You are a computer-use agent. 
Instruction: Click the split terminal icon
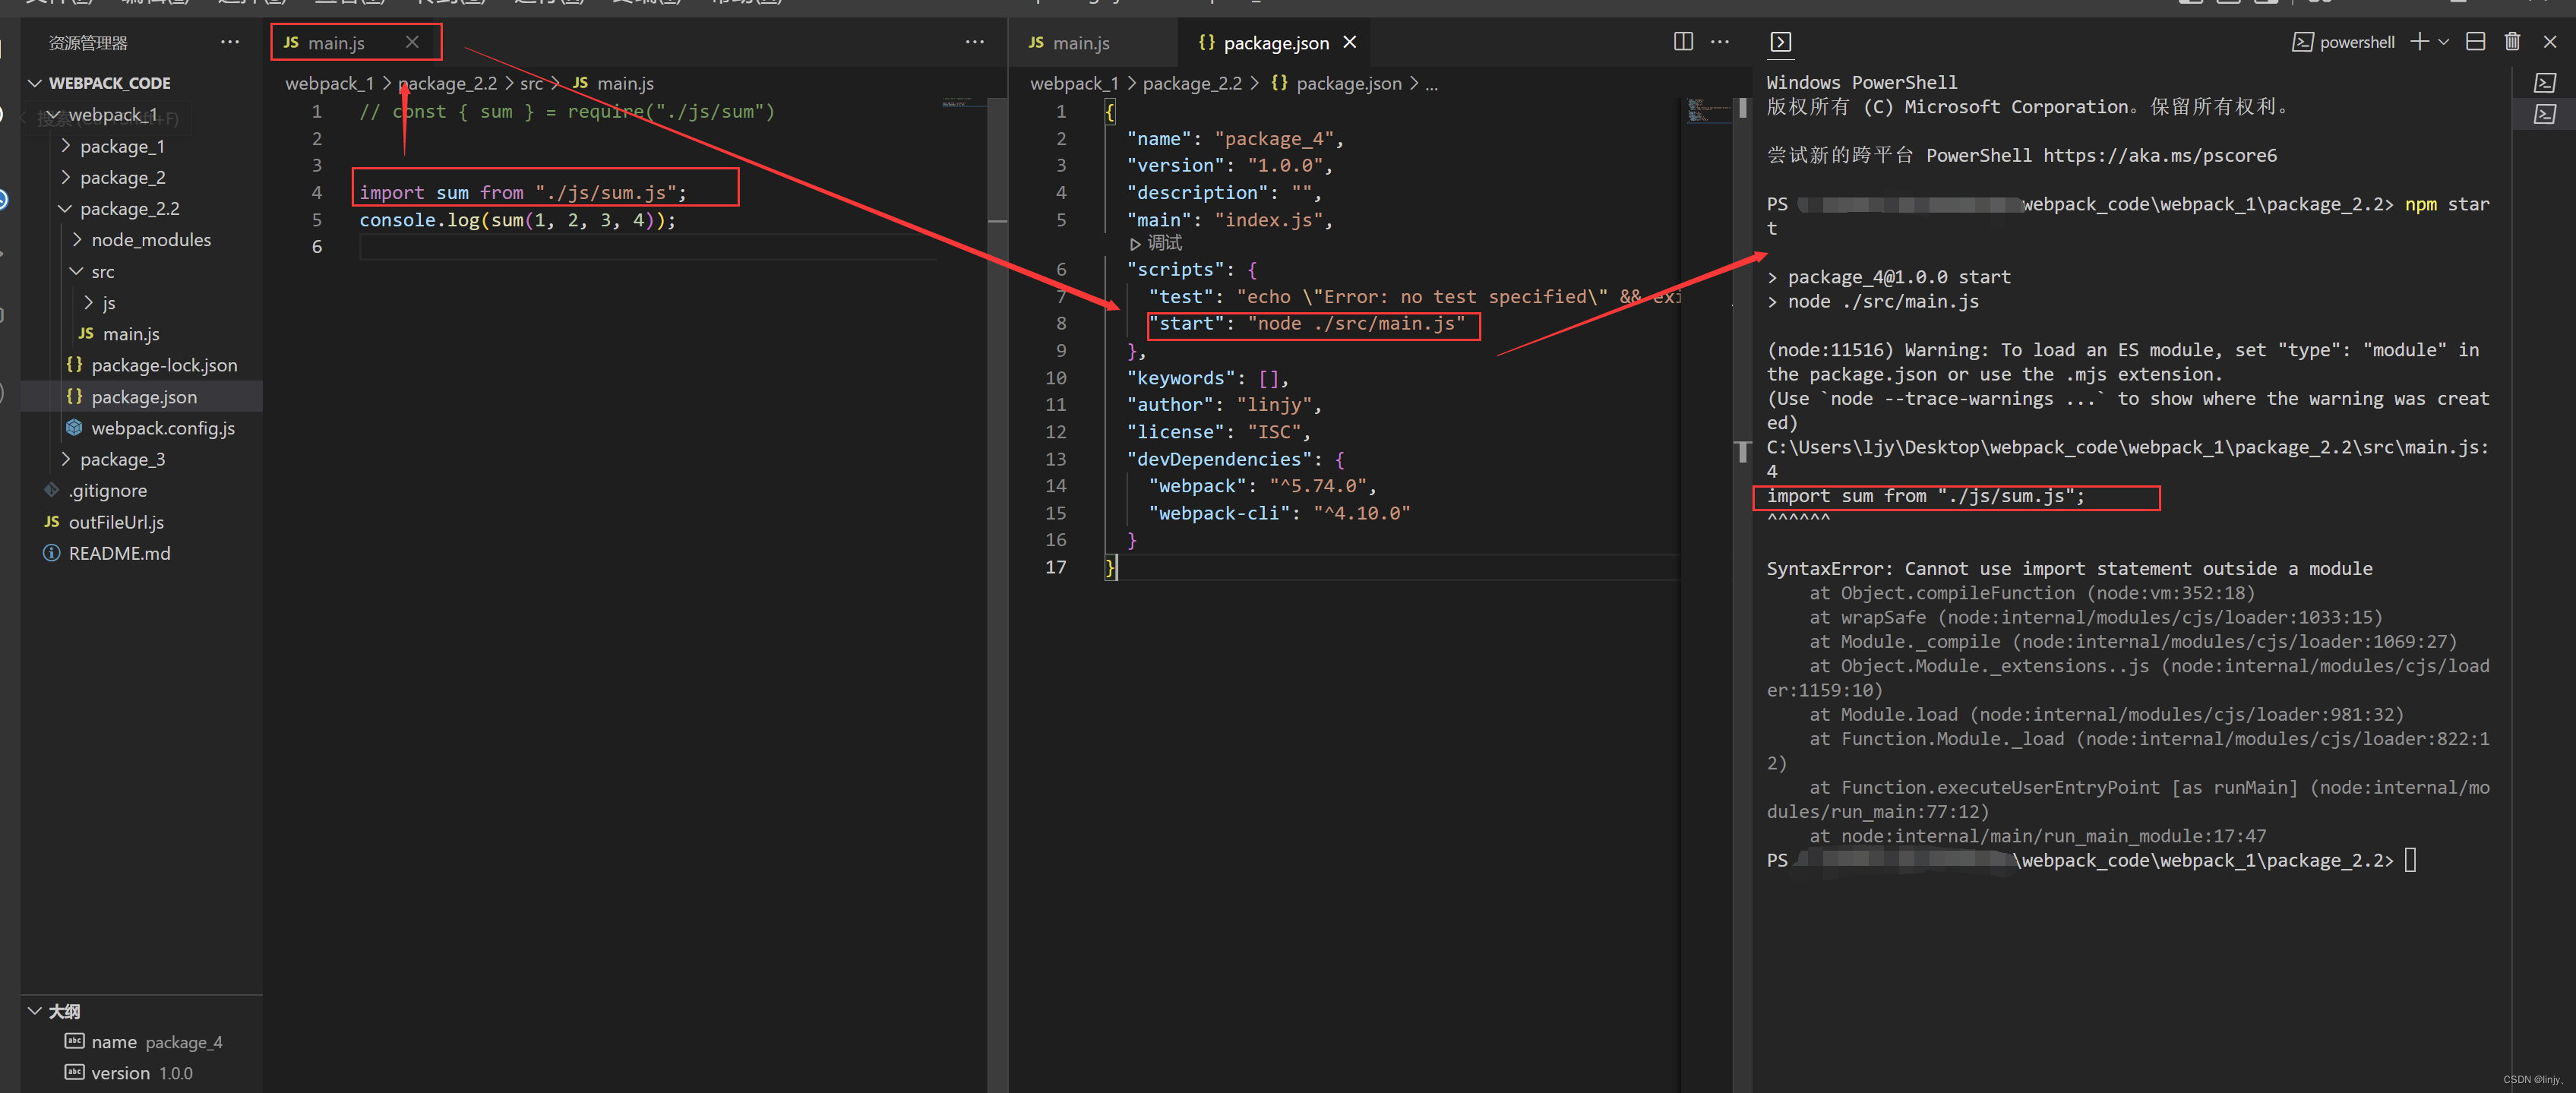coord(2475,41)
